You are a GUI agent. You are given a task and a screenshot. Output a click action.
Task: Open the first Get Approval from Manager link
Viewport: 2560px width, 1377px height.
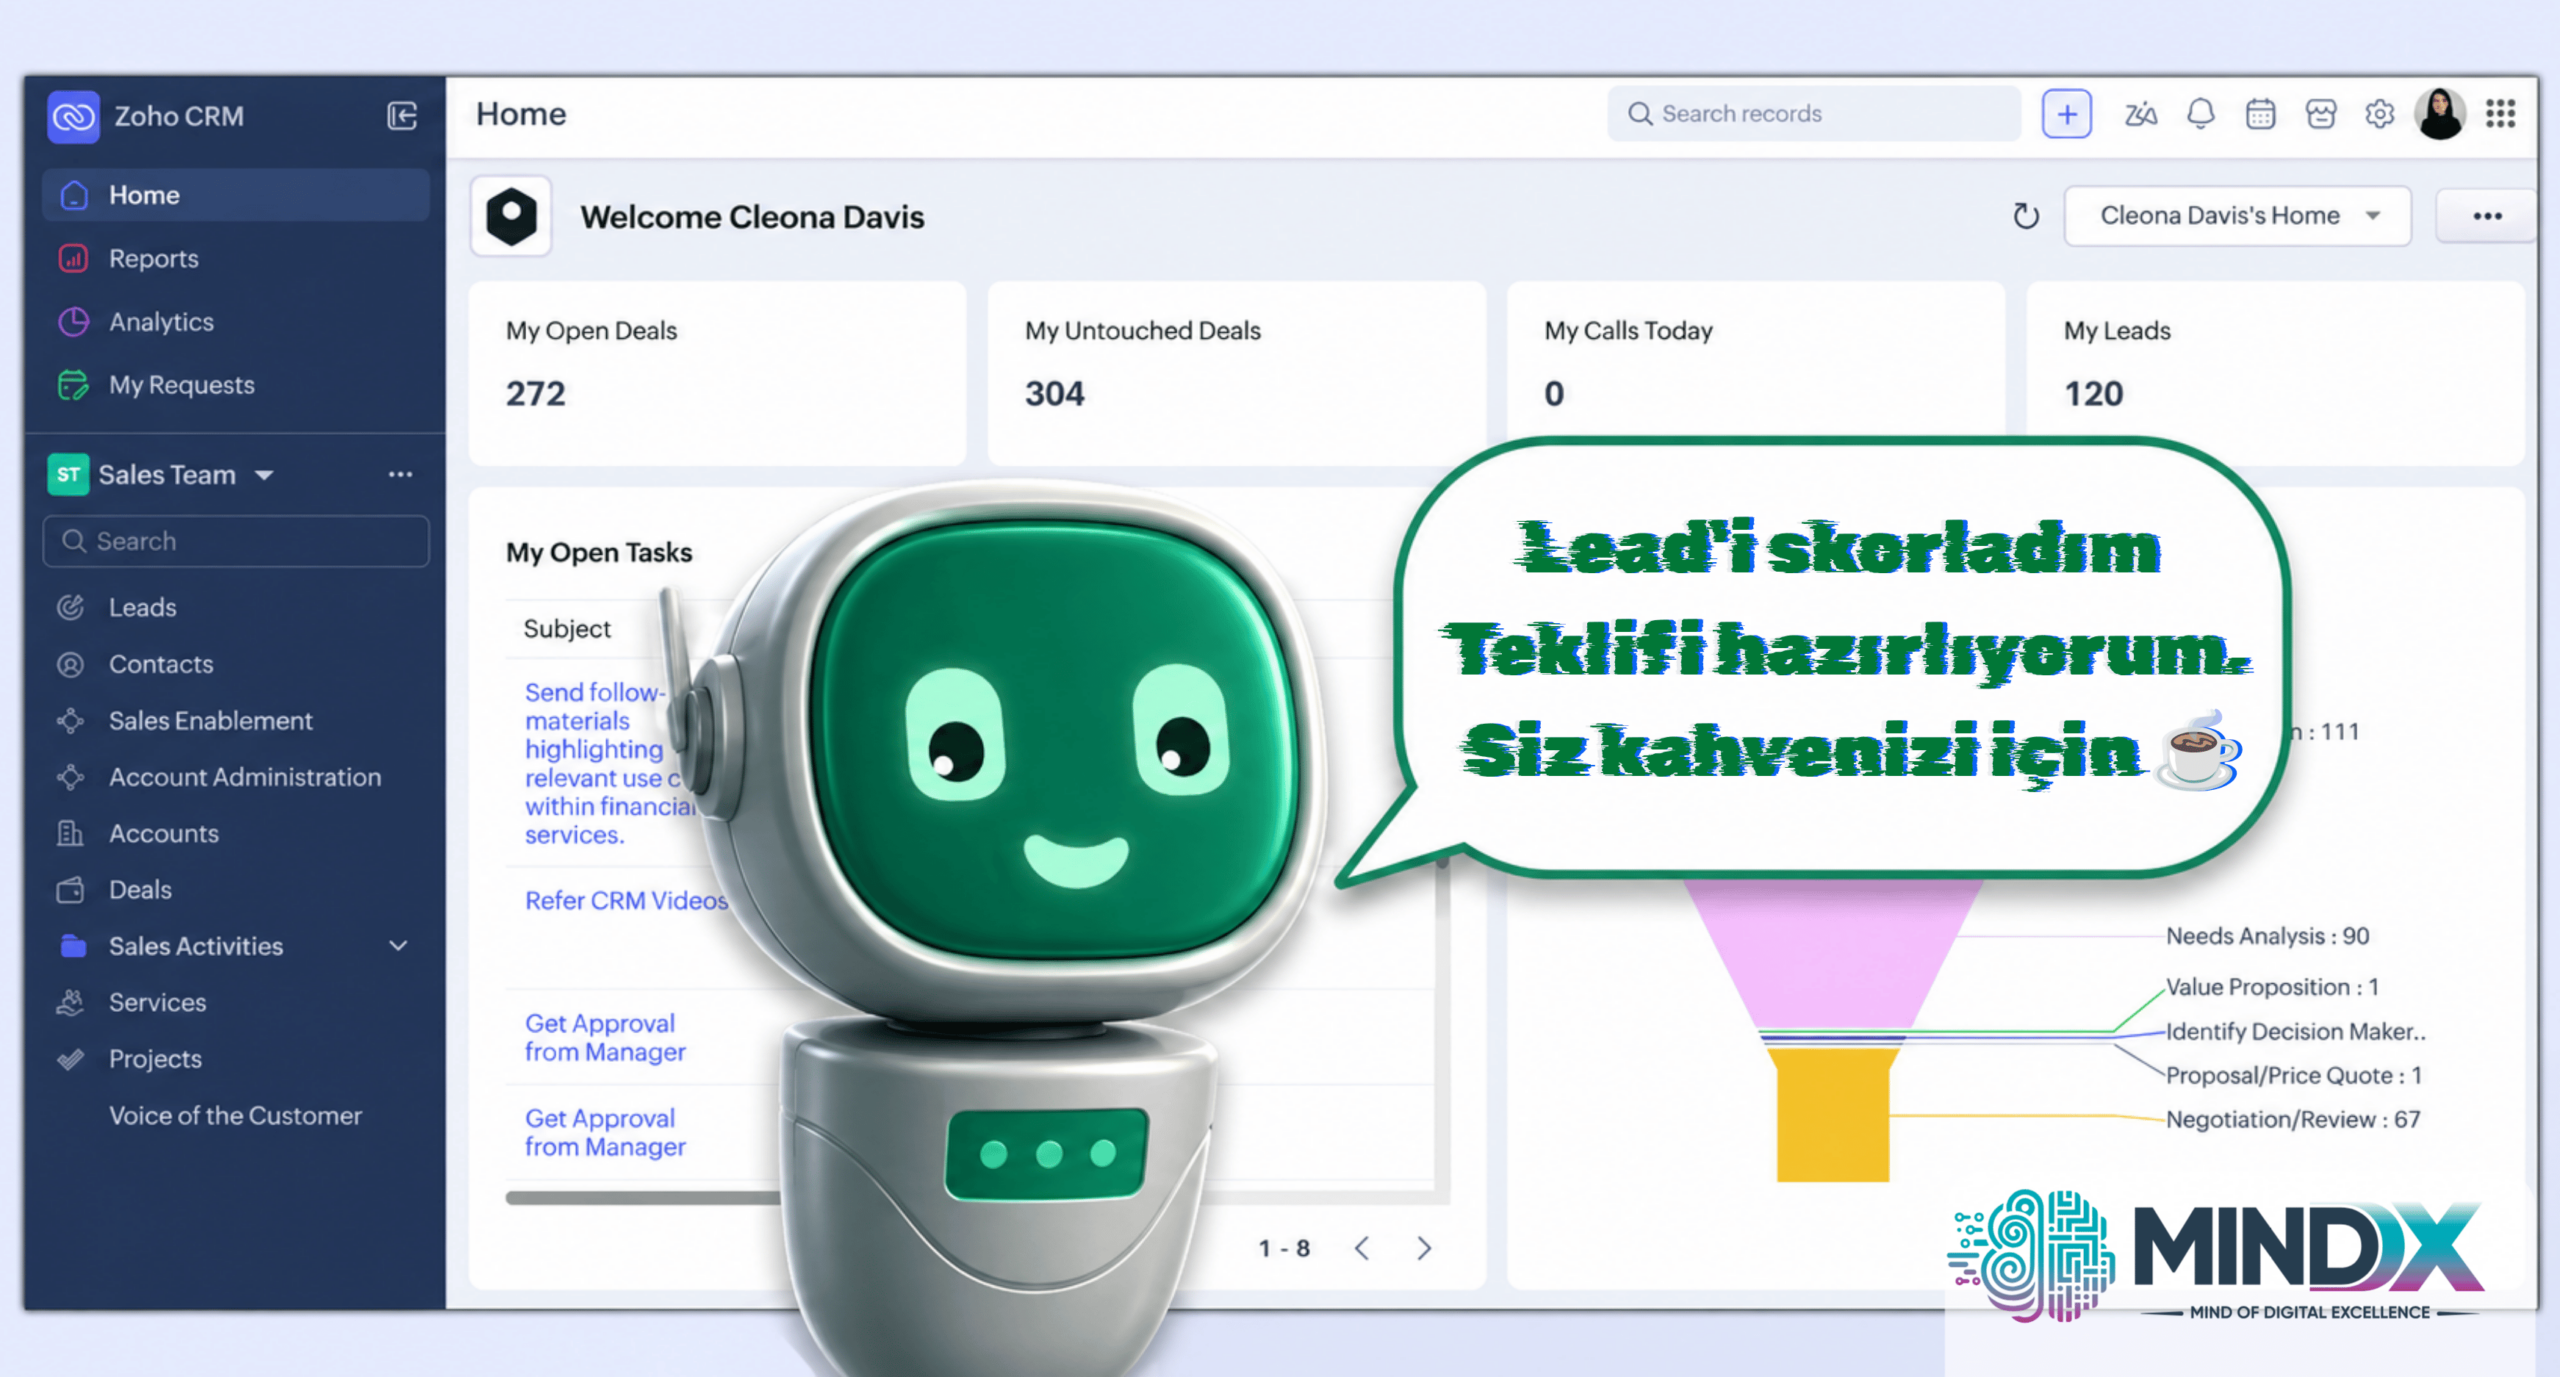pyautogui.click(x=605, y=1037)
